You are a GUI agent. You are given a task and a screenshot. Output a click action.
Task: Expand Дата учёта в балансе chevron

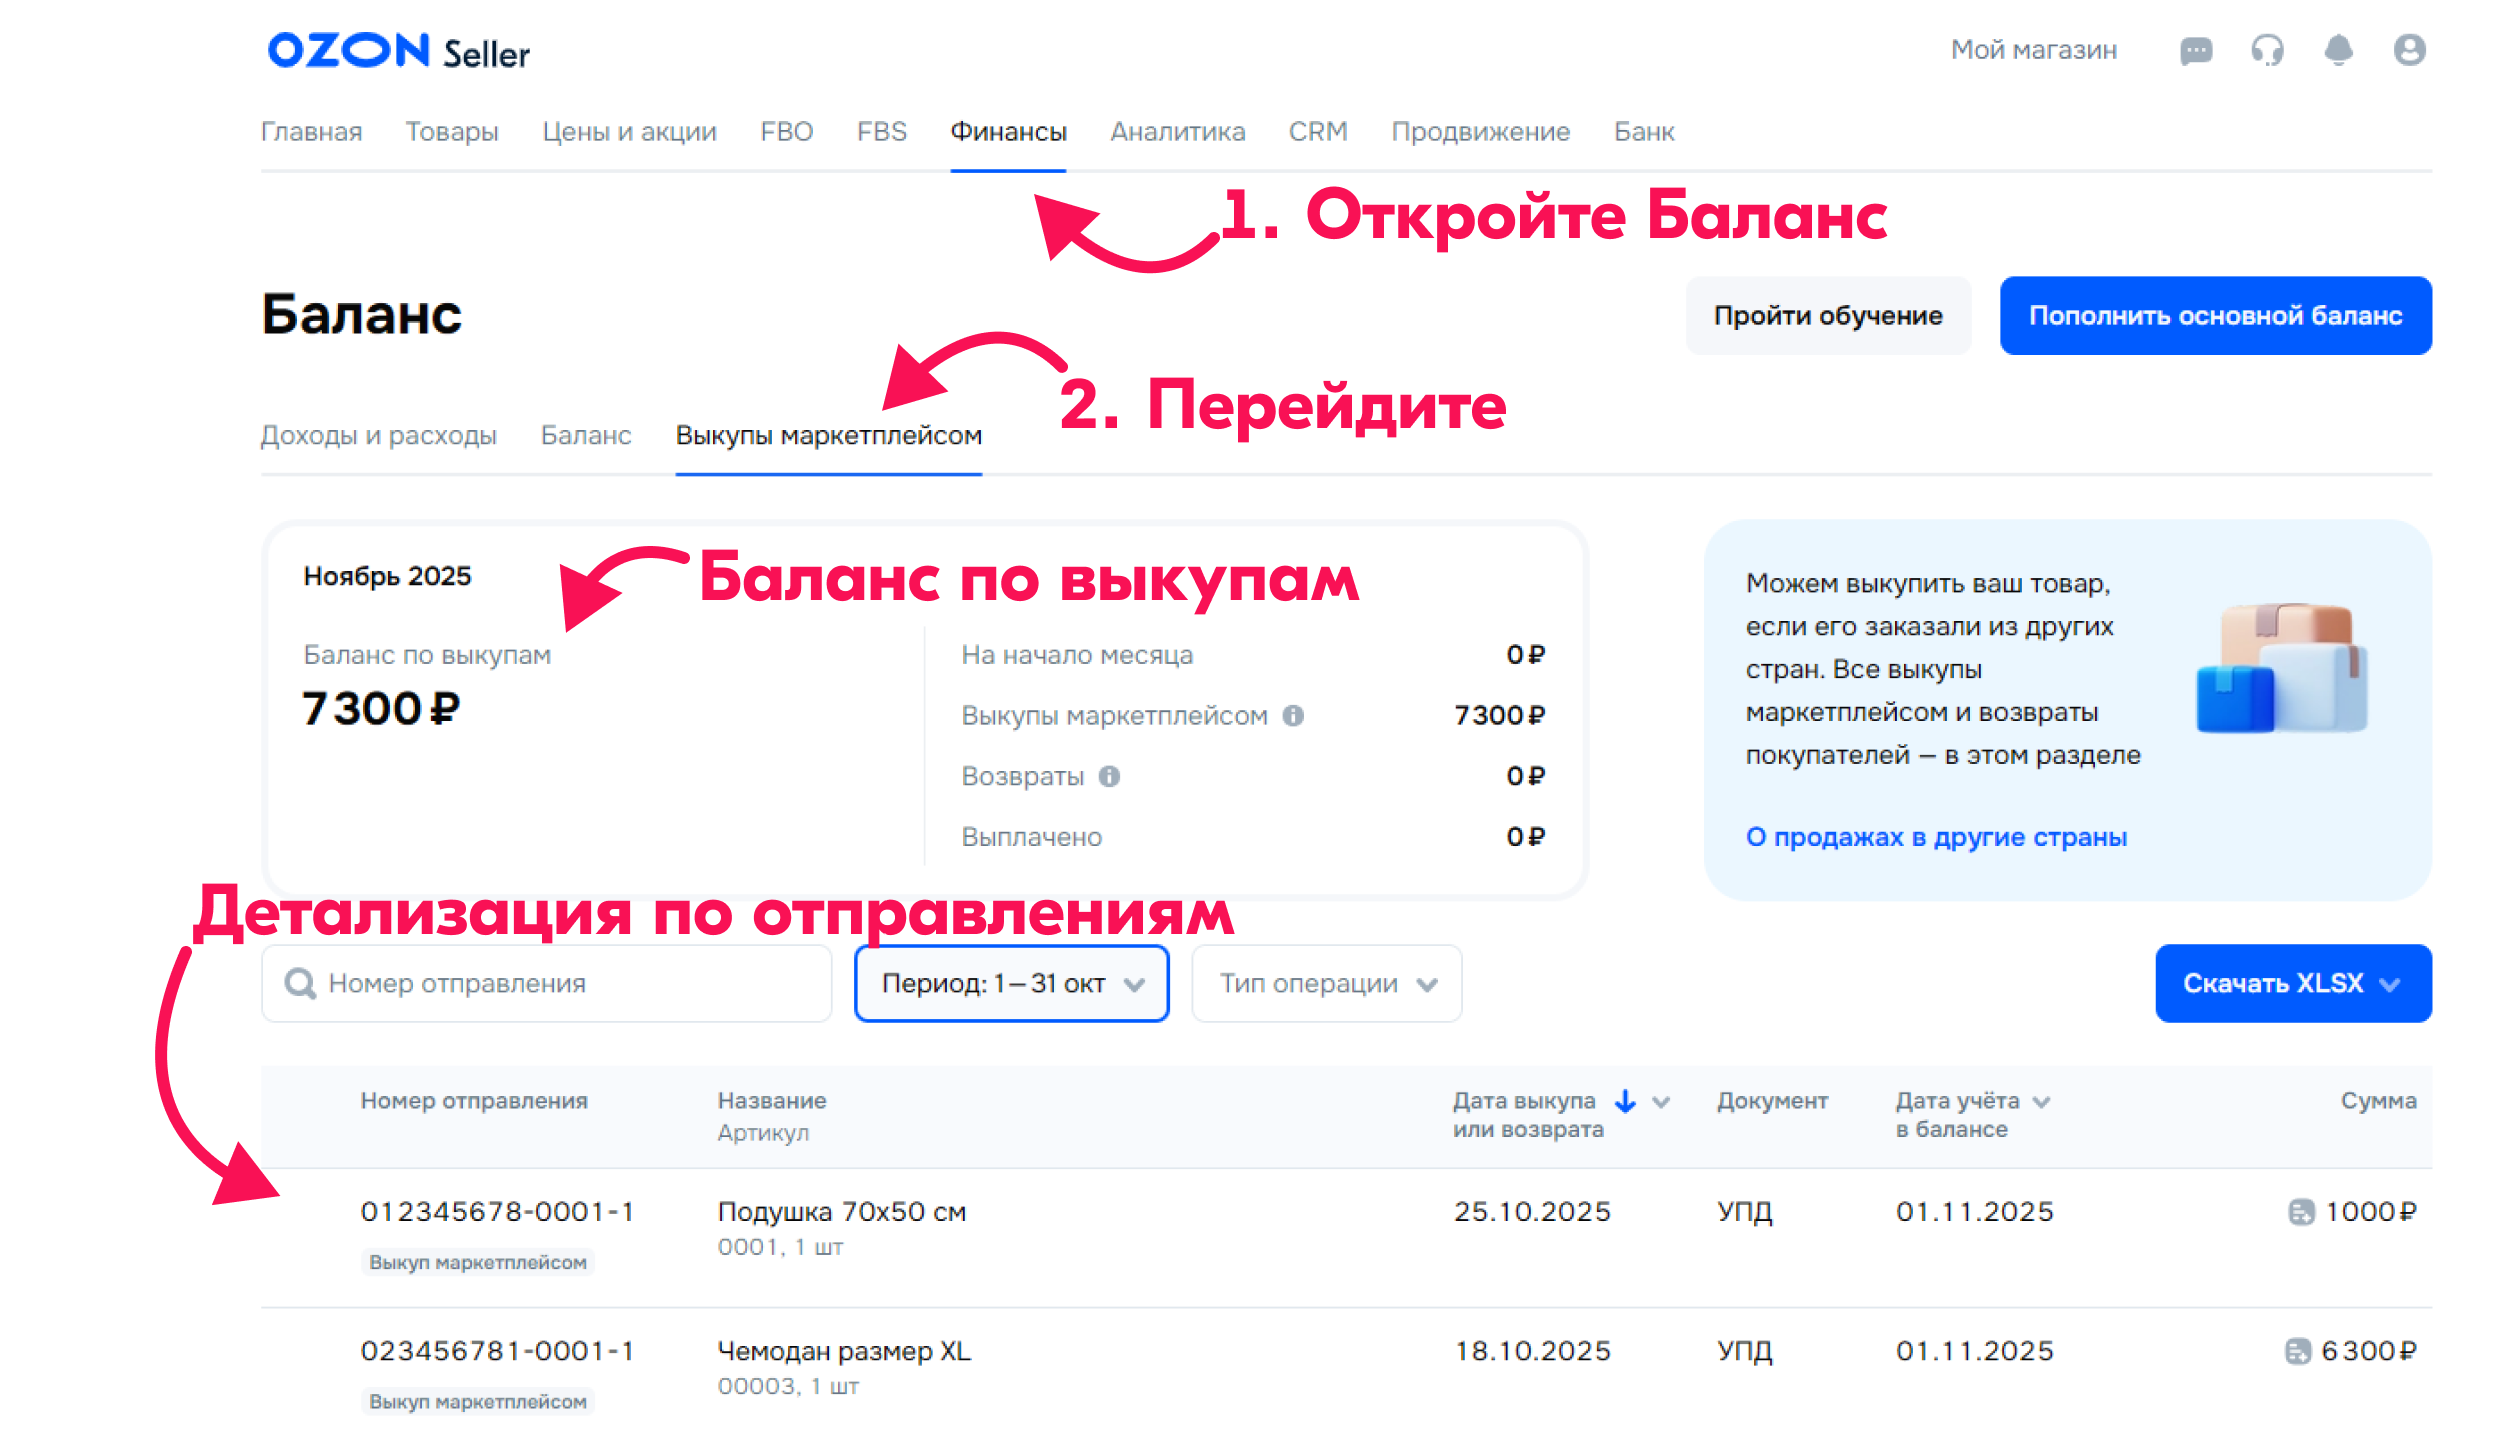[x=2042, y=1102]
